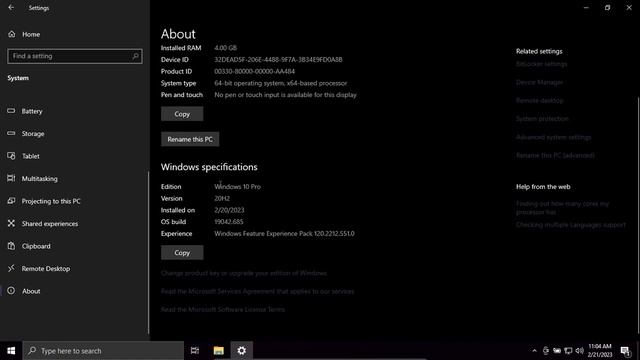Open Change product key or upgrade link

pyautogui.click(x=244, y=273)
